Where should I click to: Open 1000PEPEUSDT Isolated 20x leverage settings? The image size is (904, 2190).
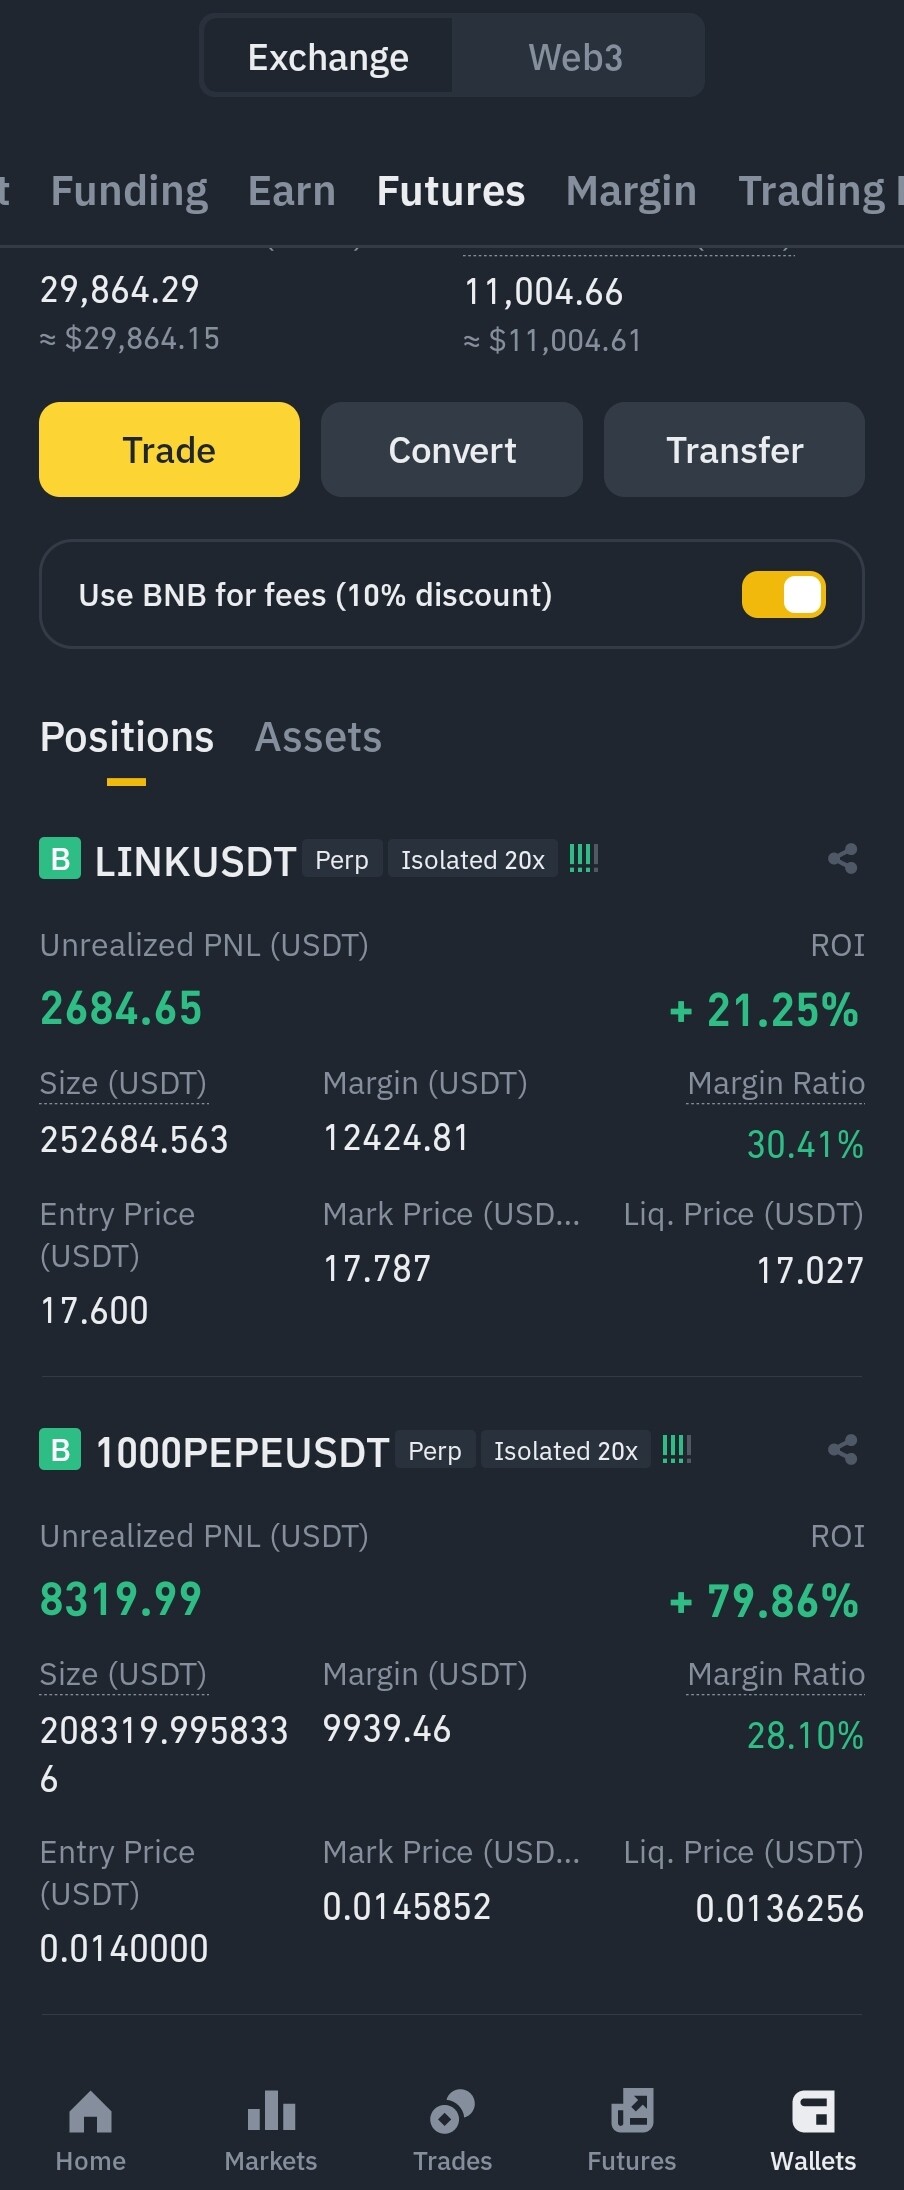(x=565, y=1451)
